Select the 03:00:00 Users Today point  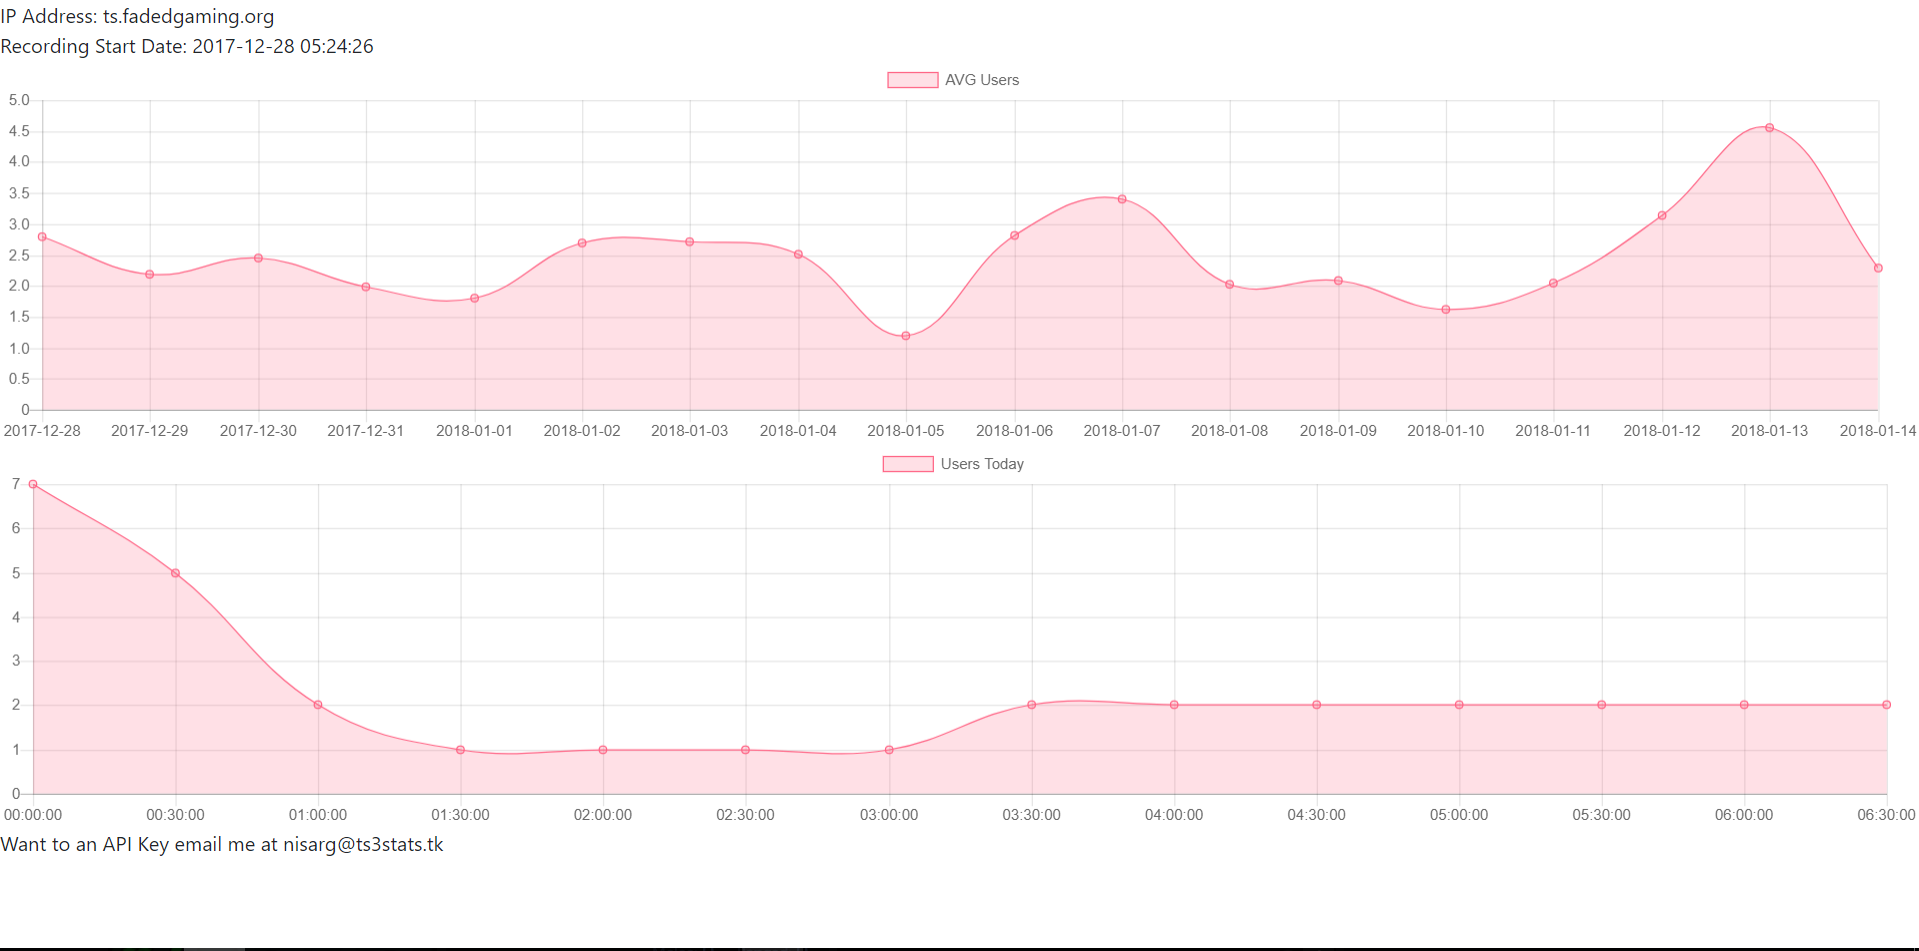point(889,750)
